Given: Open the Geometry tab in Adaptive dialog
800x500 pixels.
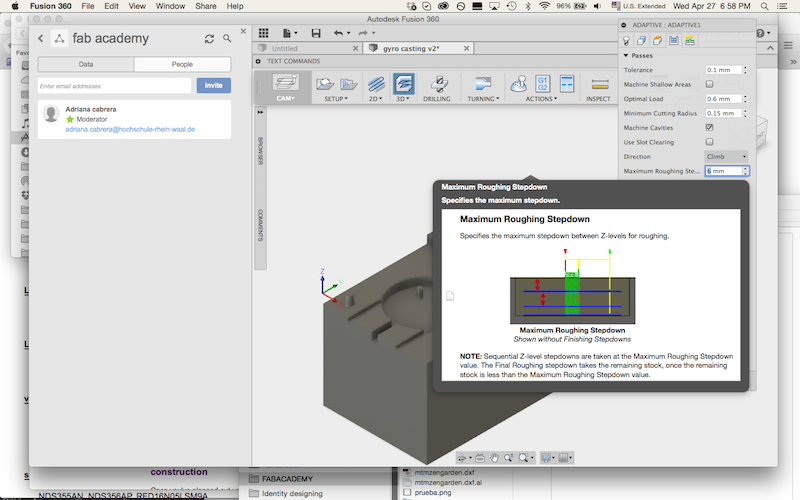Looking at the screenshot, I should click(642, 41).
